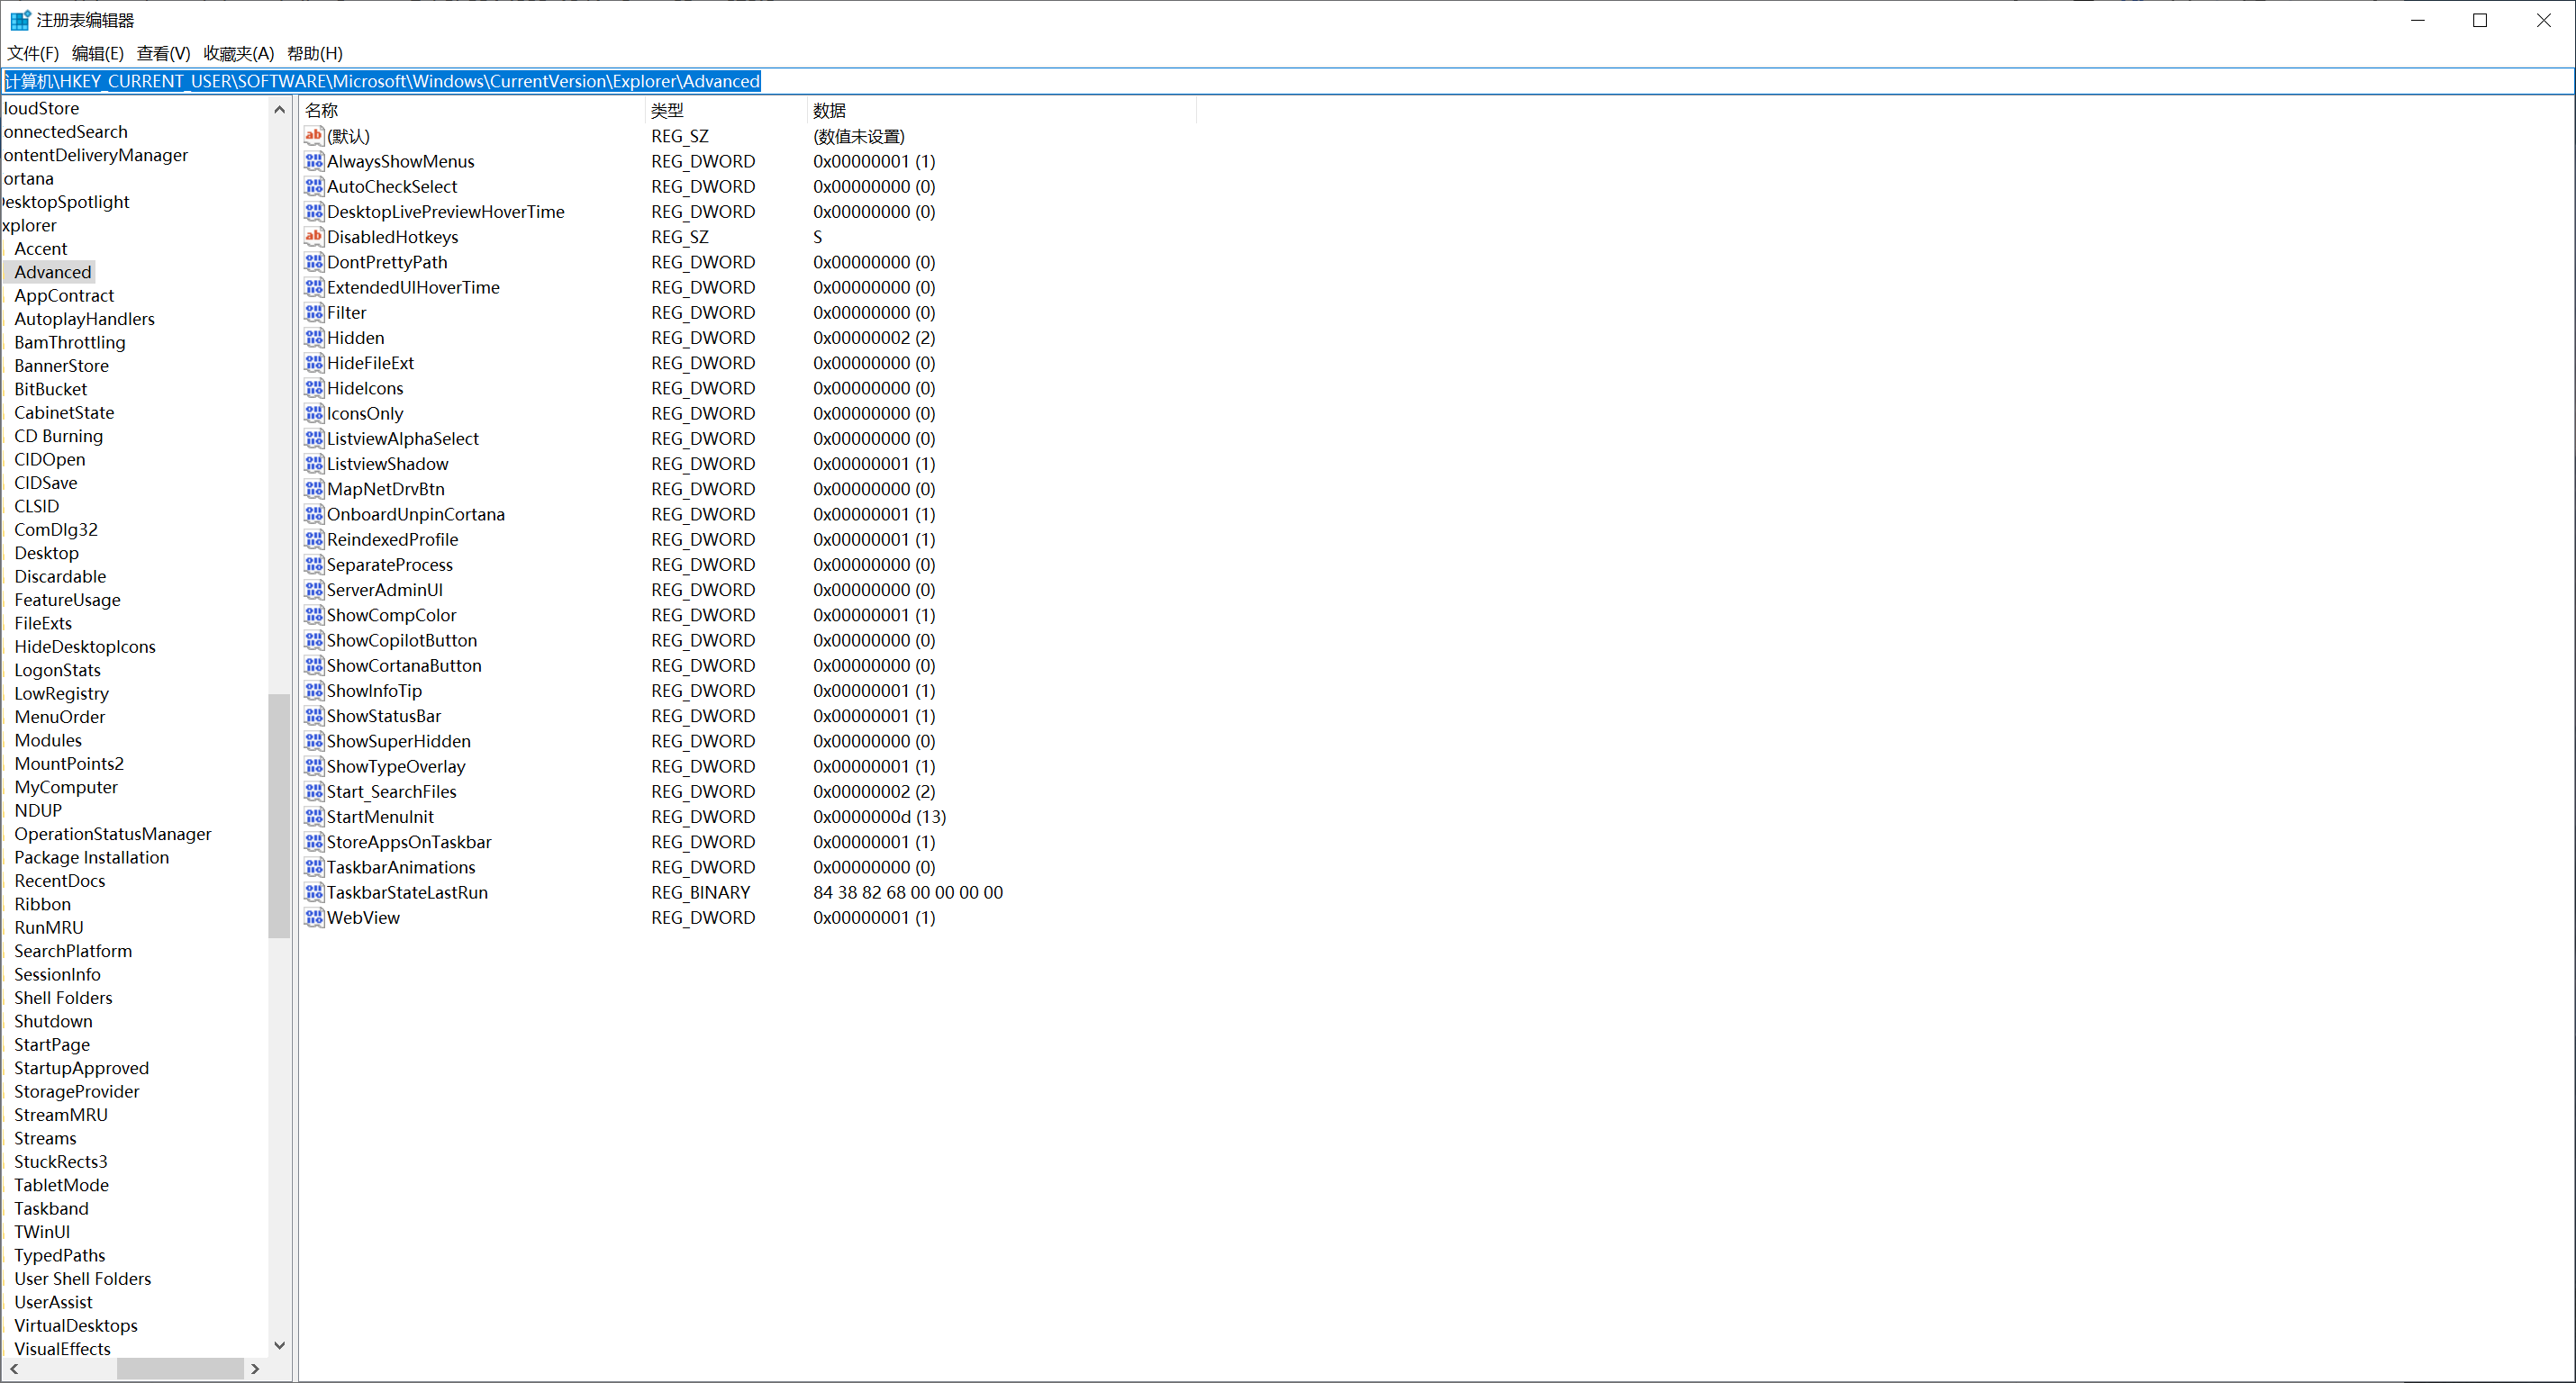Select the ServerAdminUI value name

tap(385, 590)
